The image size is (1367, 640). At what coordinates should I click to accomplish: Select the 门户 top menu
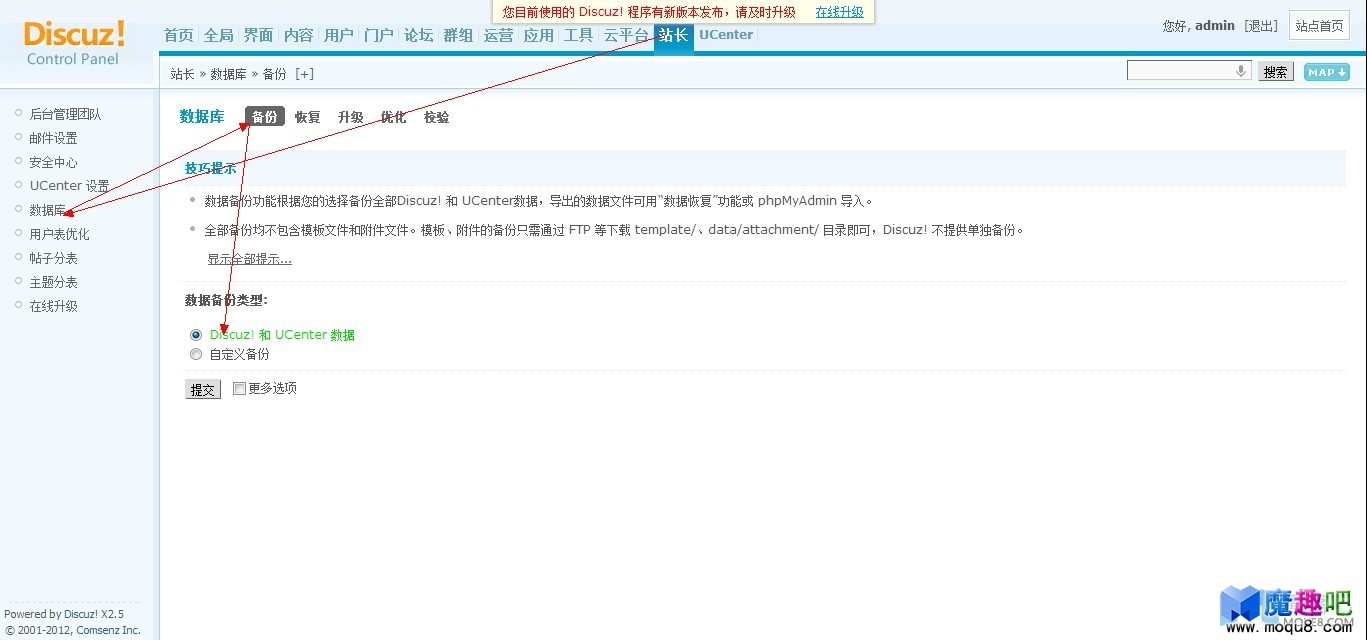379,35
